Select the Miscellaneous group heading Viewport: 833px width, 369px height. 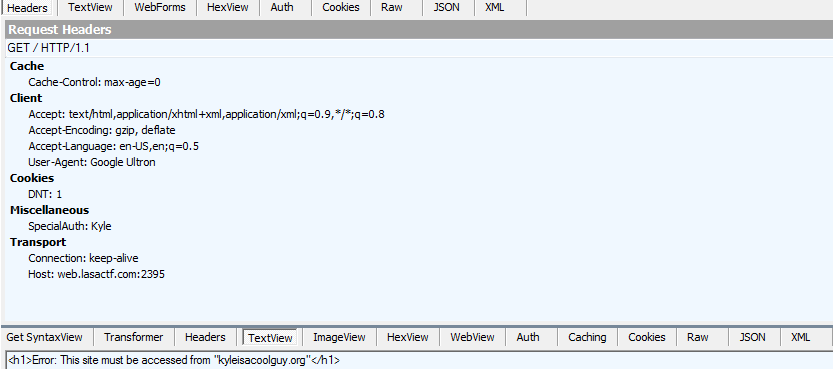[x=49, y=210]
